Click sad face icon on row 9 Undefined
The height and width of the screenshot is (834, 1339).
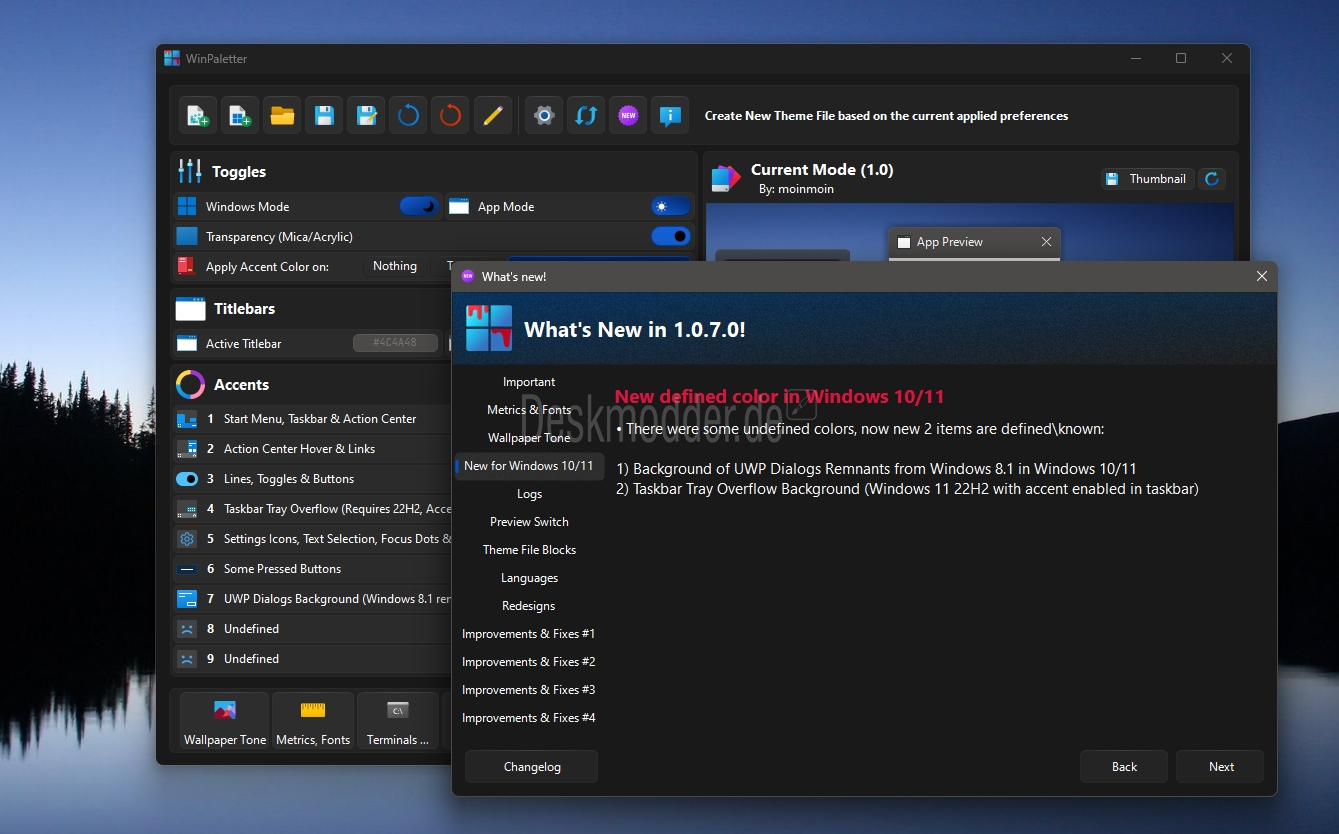[187, 659]
